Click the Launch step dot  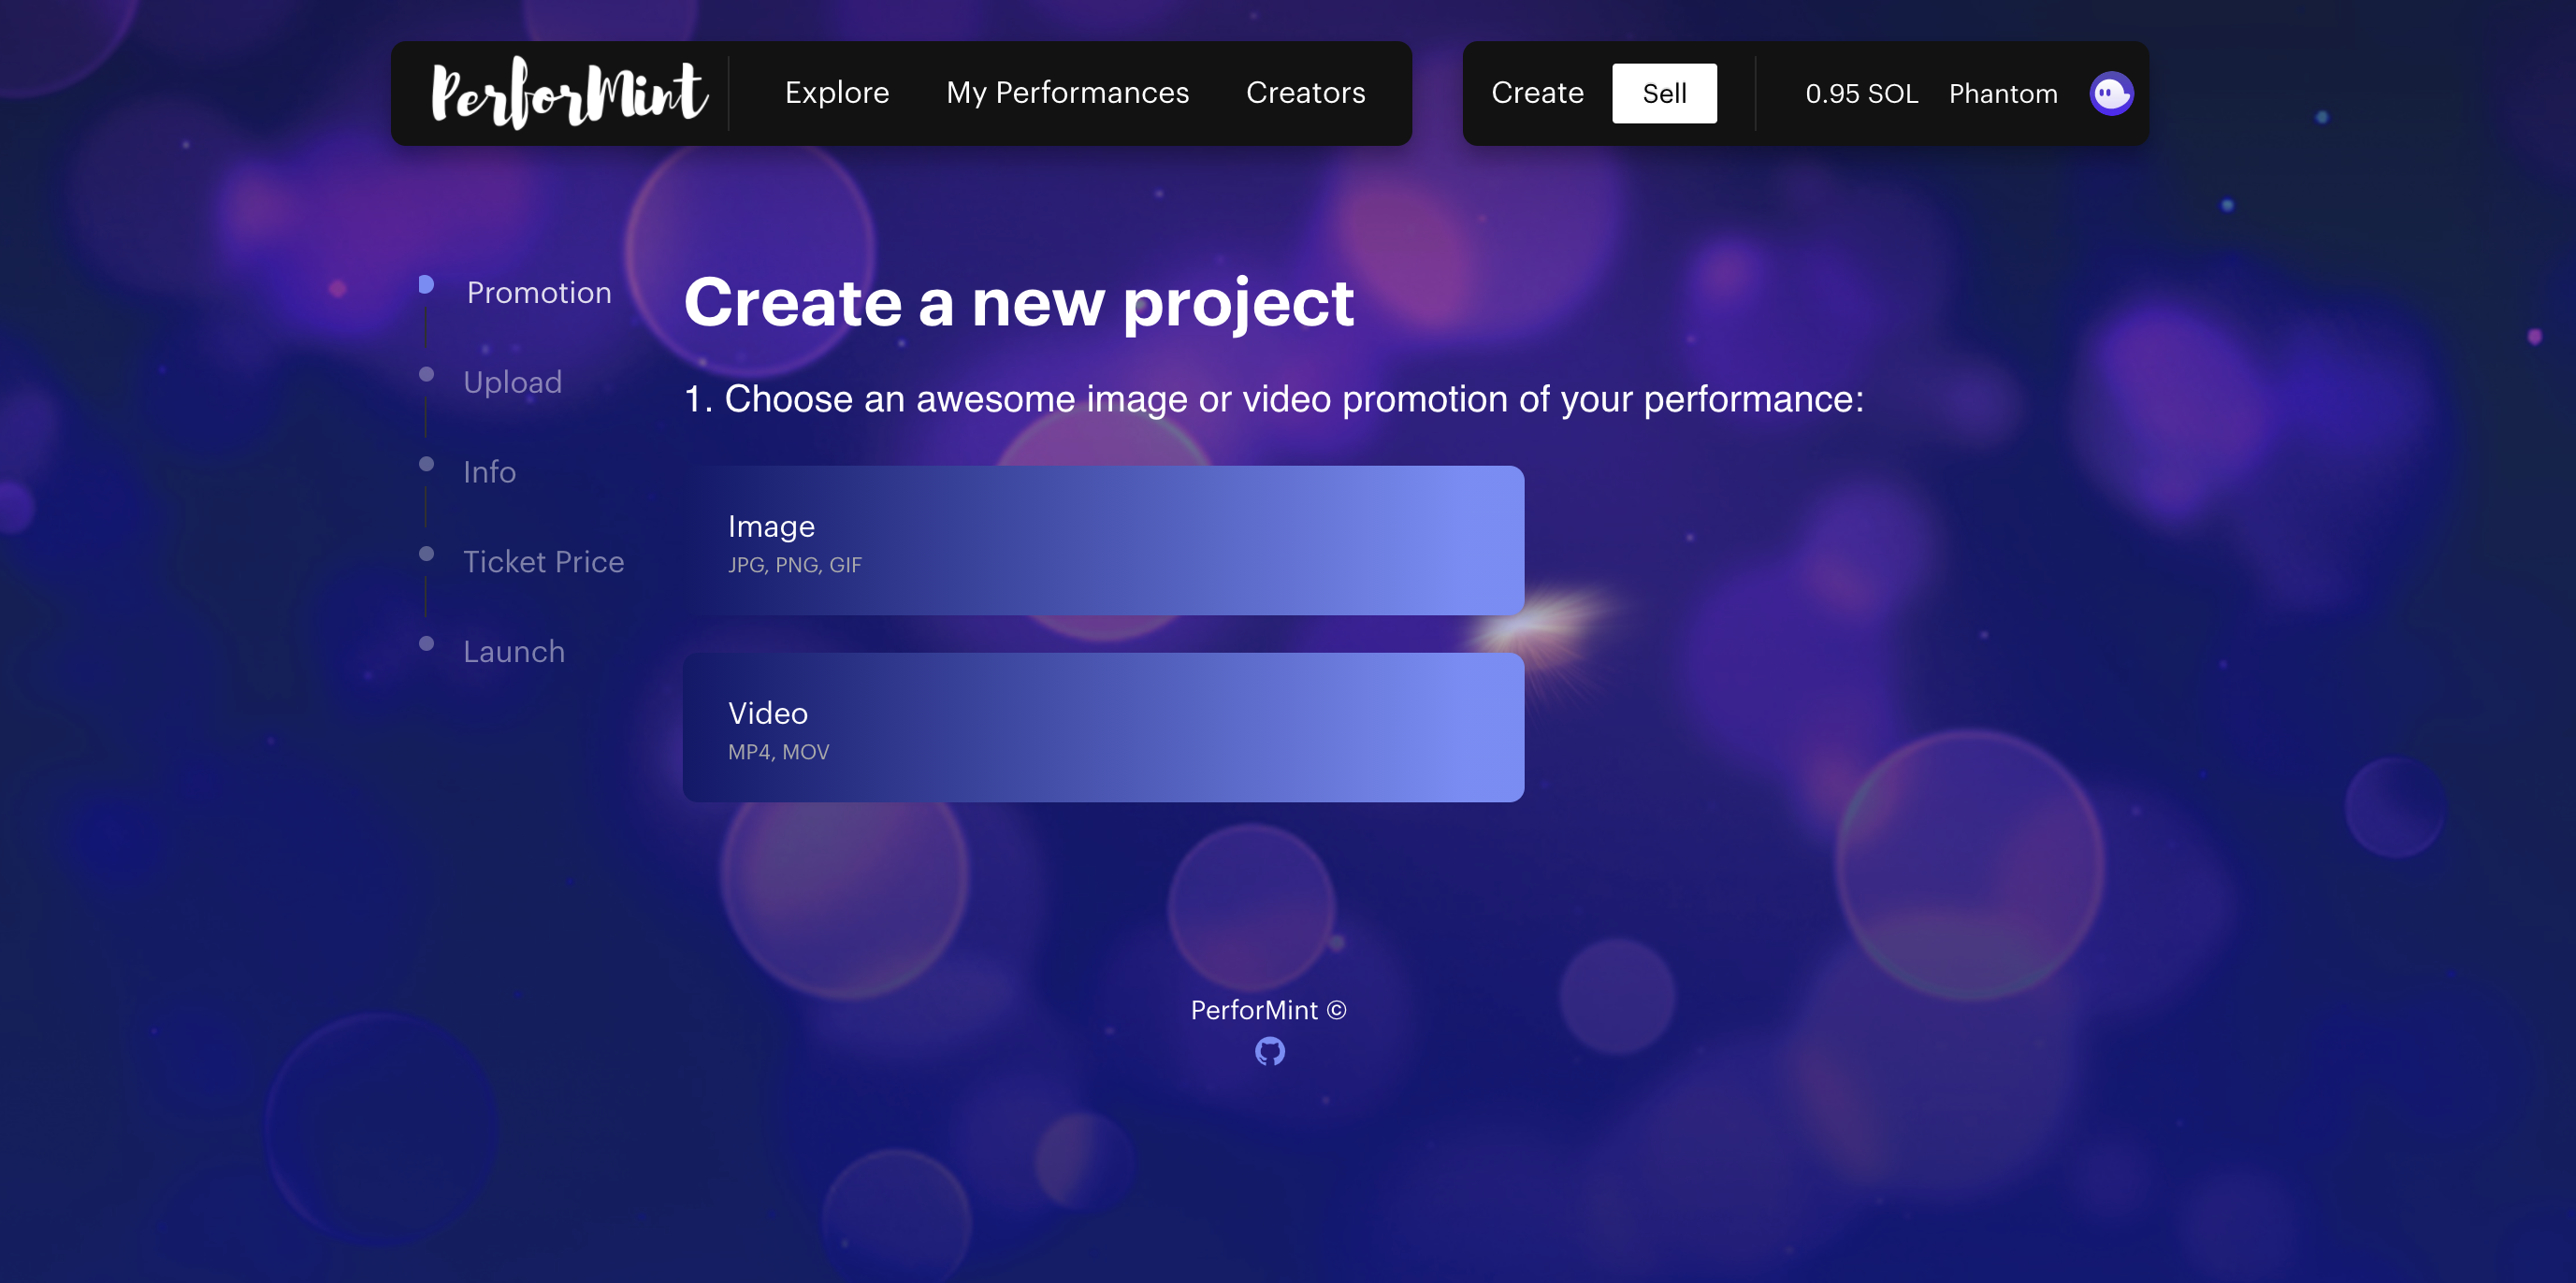426,644
